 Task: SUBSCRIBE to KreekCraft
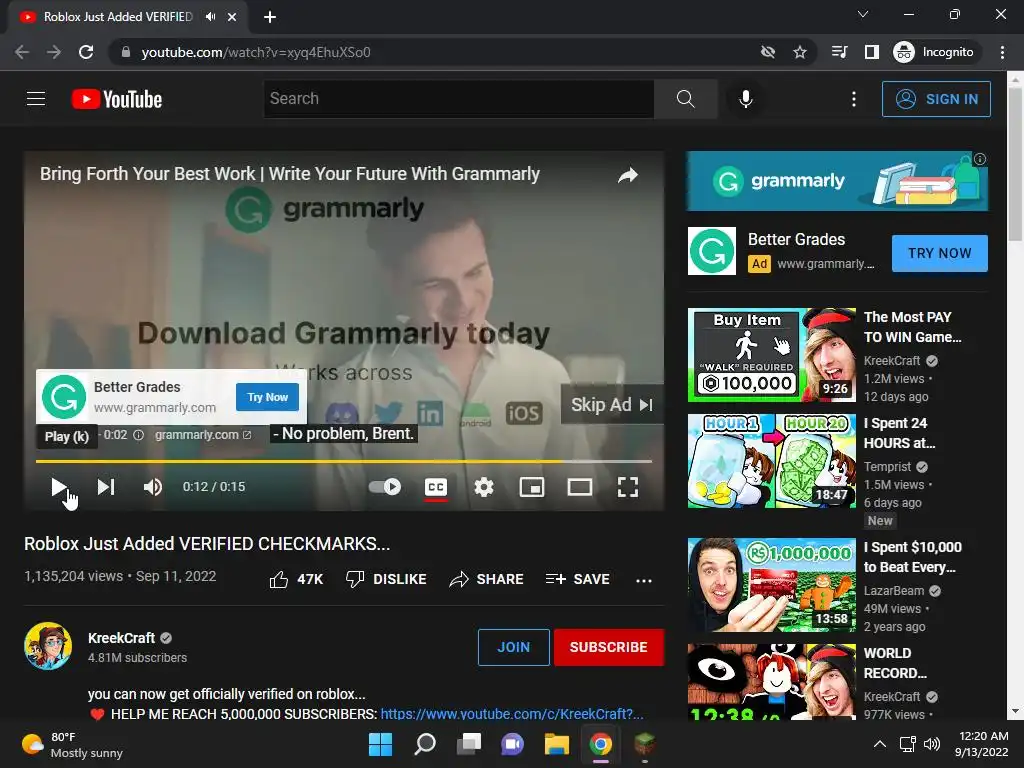(609, 647)
